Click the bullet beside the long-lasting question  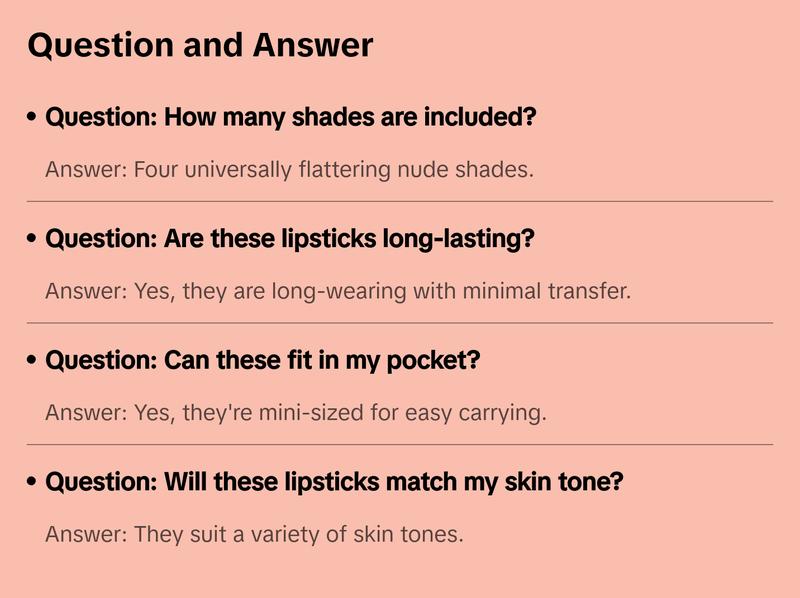[33, 240]
